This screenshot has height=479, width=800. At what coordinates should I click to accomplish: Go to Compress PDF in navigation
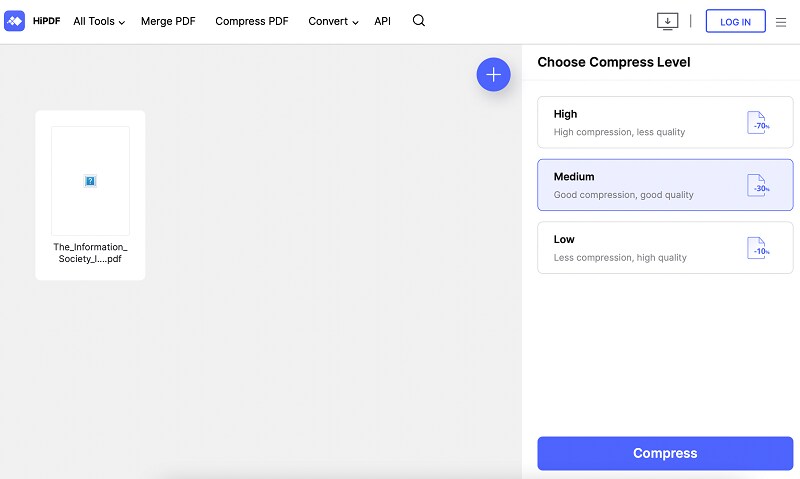(252, 21)
